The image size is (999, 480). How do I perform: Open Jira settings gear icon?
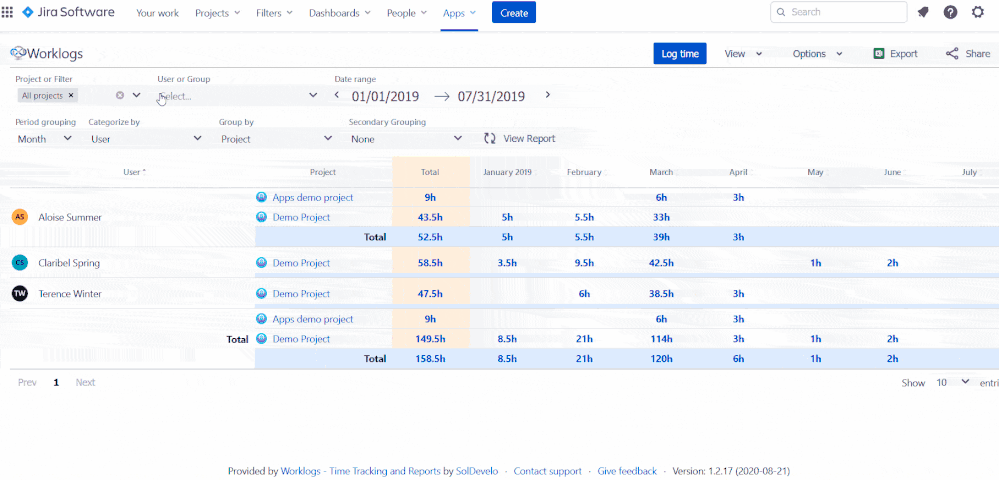click(978, 12)
